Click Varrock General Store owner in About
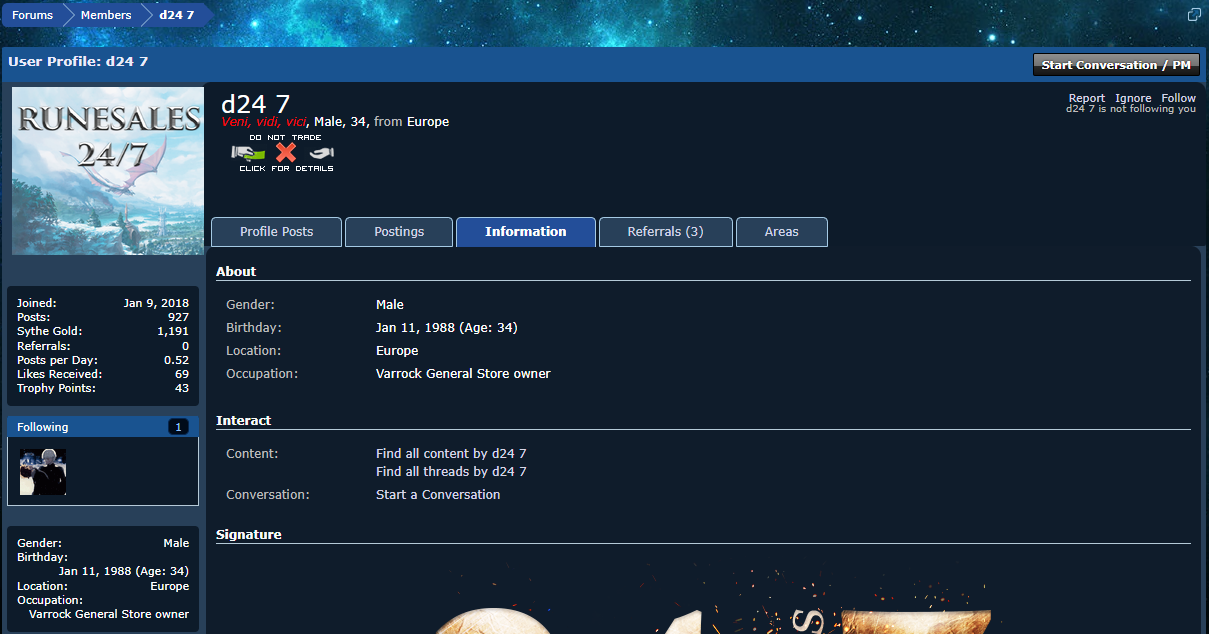Viewport: 1209px width, 634px height. (463, 374)
